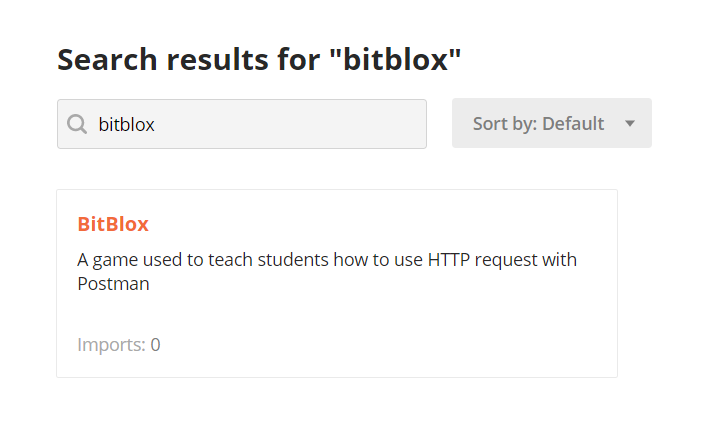725x424 pixels.
Task: Click the "Imports:" label in the card
Action: point(111,345)
